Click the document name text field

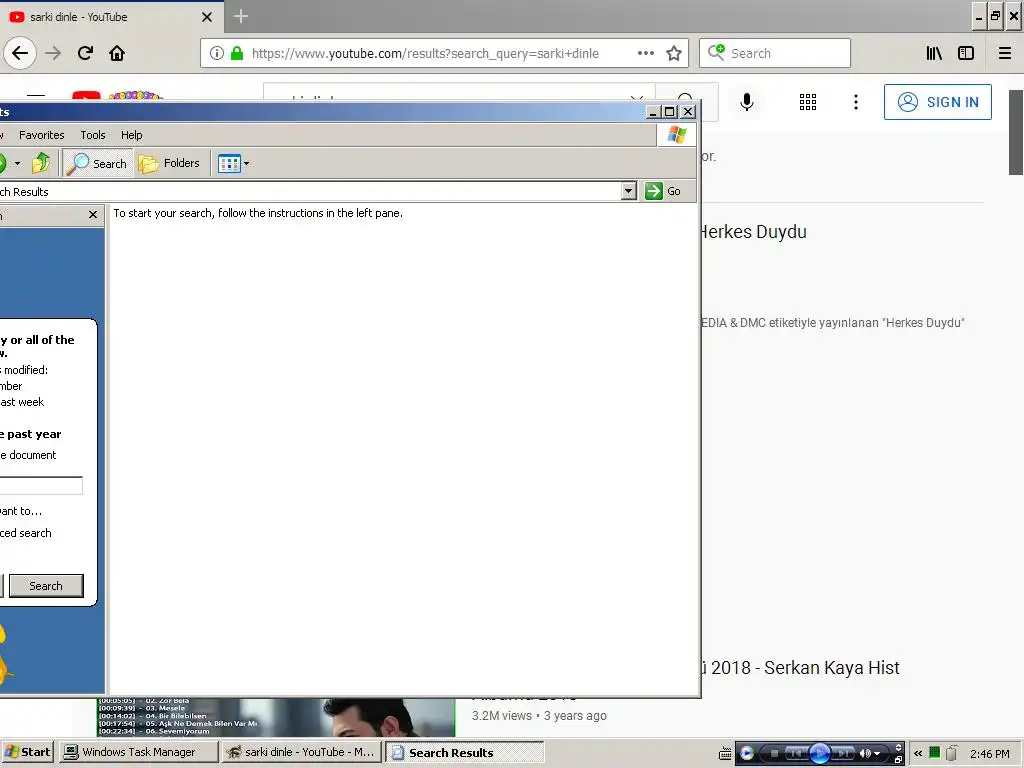(40, 485)
